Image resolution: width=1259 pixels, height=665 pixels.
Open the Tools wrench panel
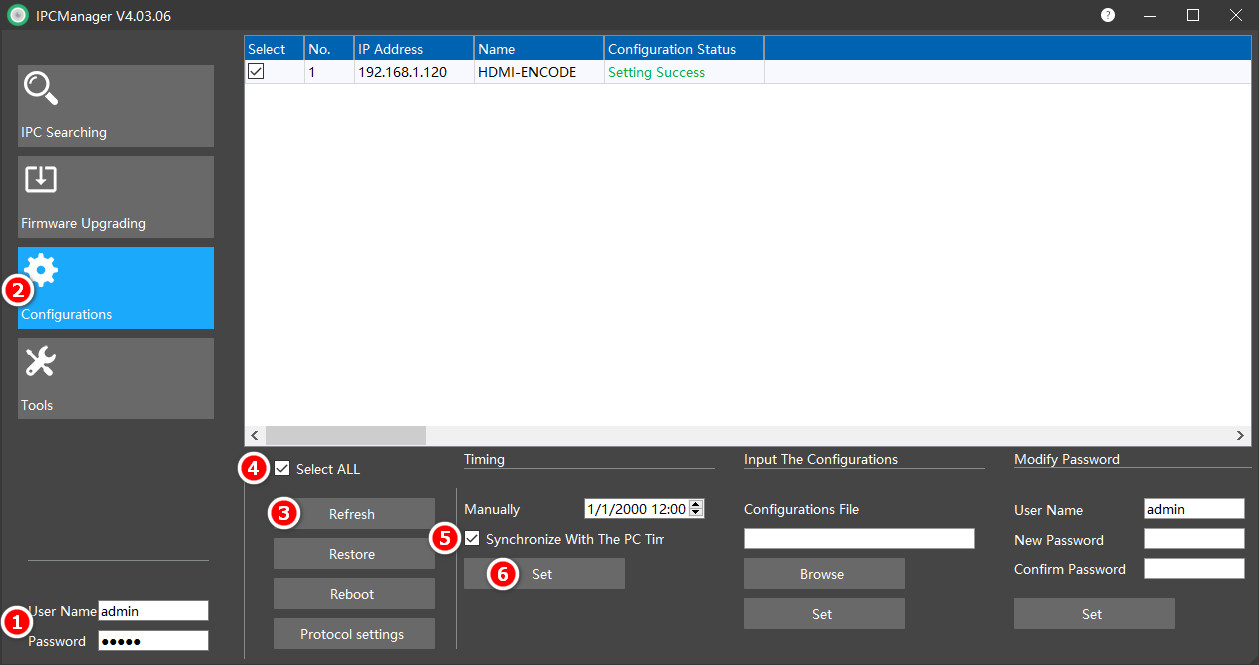(116, 378)
